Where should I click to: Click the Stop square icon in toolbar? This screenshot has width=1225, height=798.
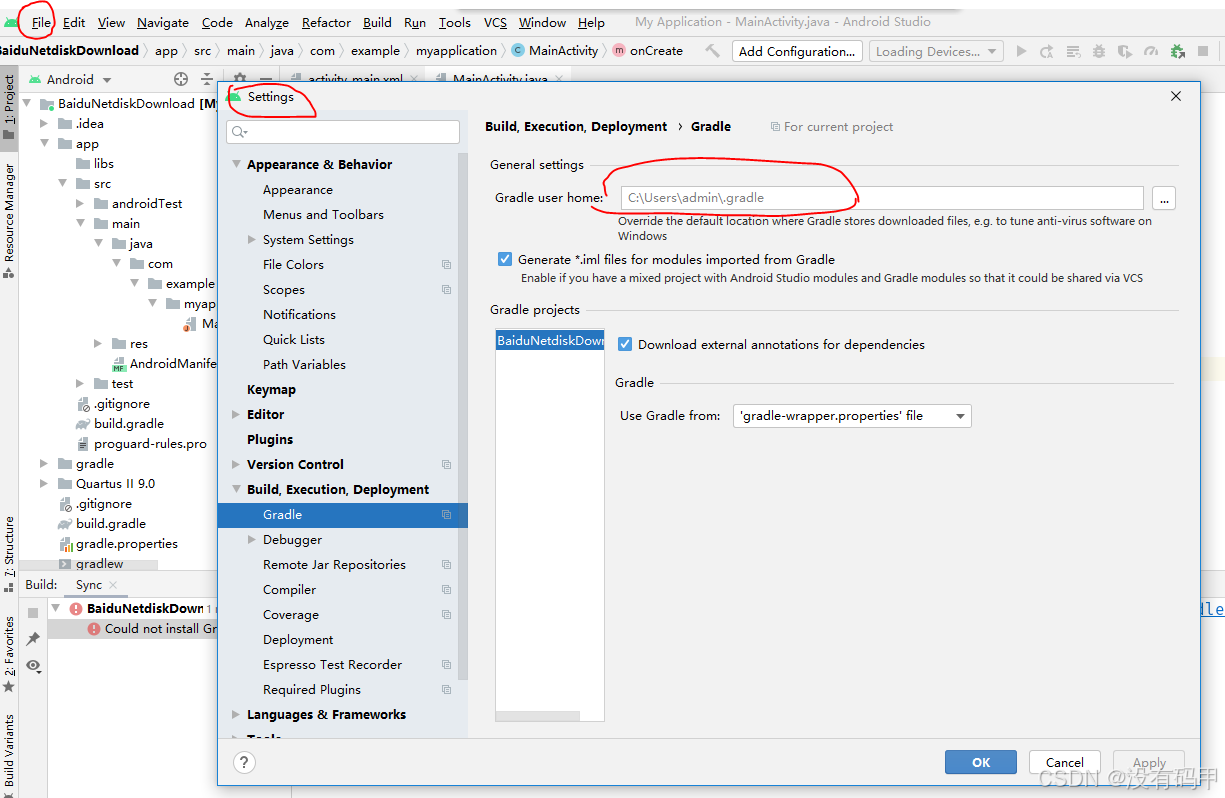(x=1203, y=51)
